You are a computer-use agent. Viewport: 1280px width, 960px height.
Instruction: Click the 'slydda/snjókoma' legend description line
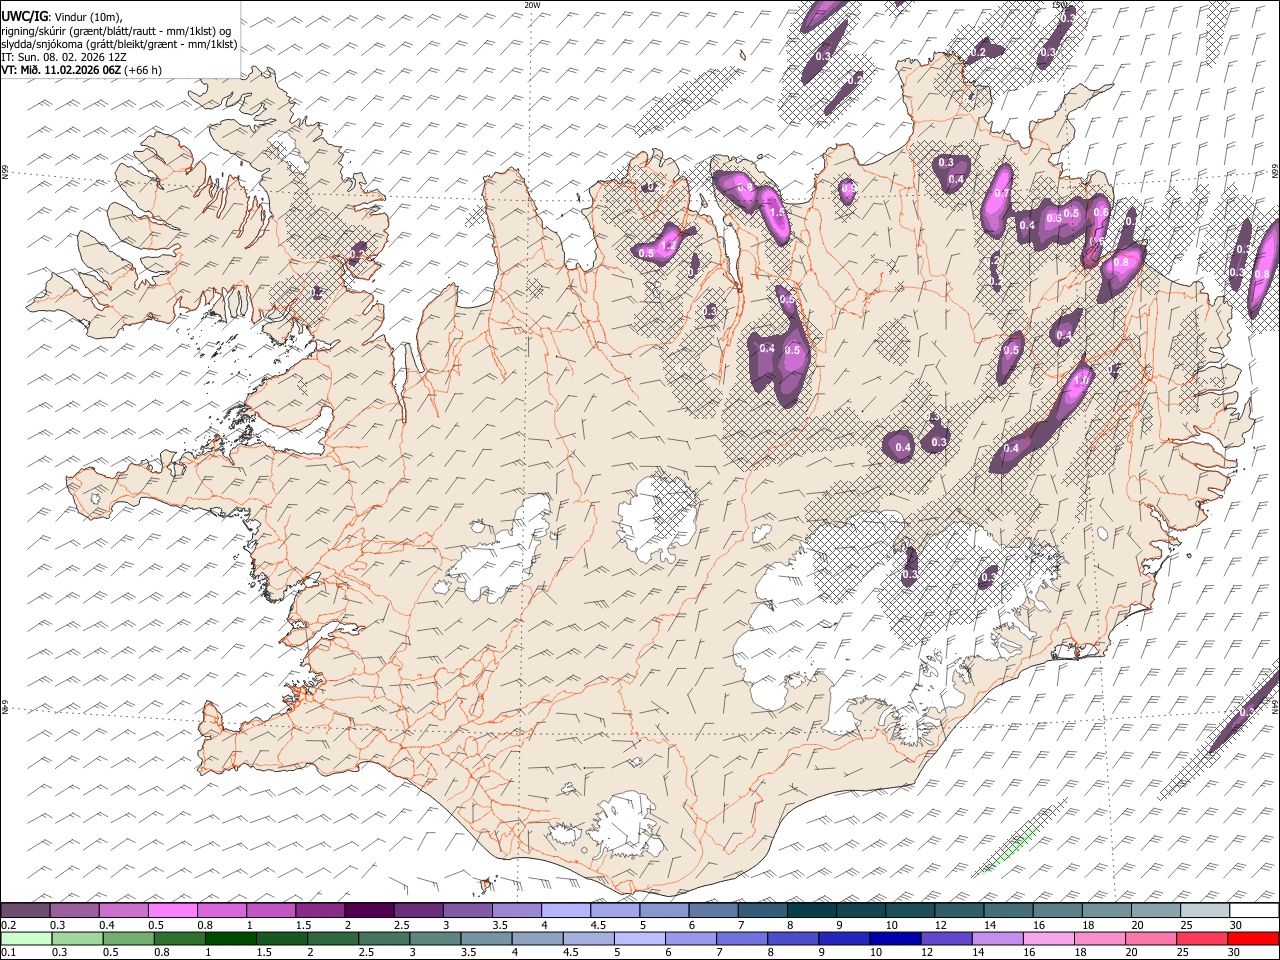point(119,44)
